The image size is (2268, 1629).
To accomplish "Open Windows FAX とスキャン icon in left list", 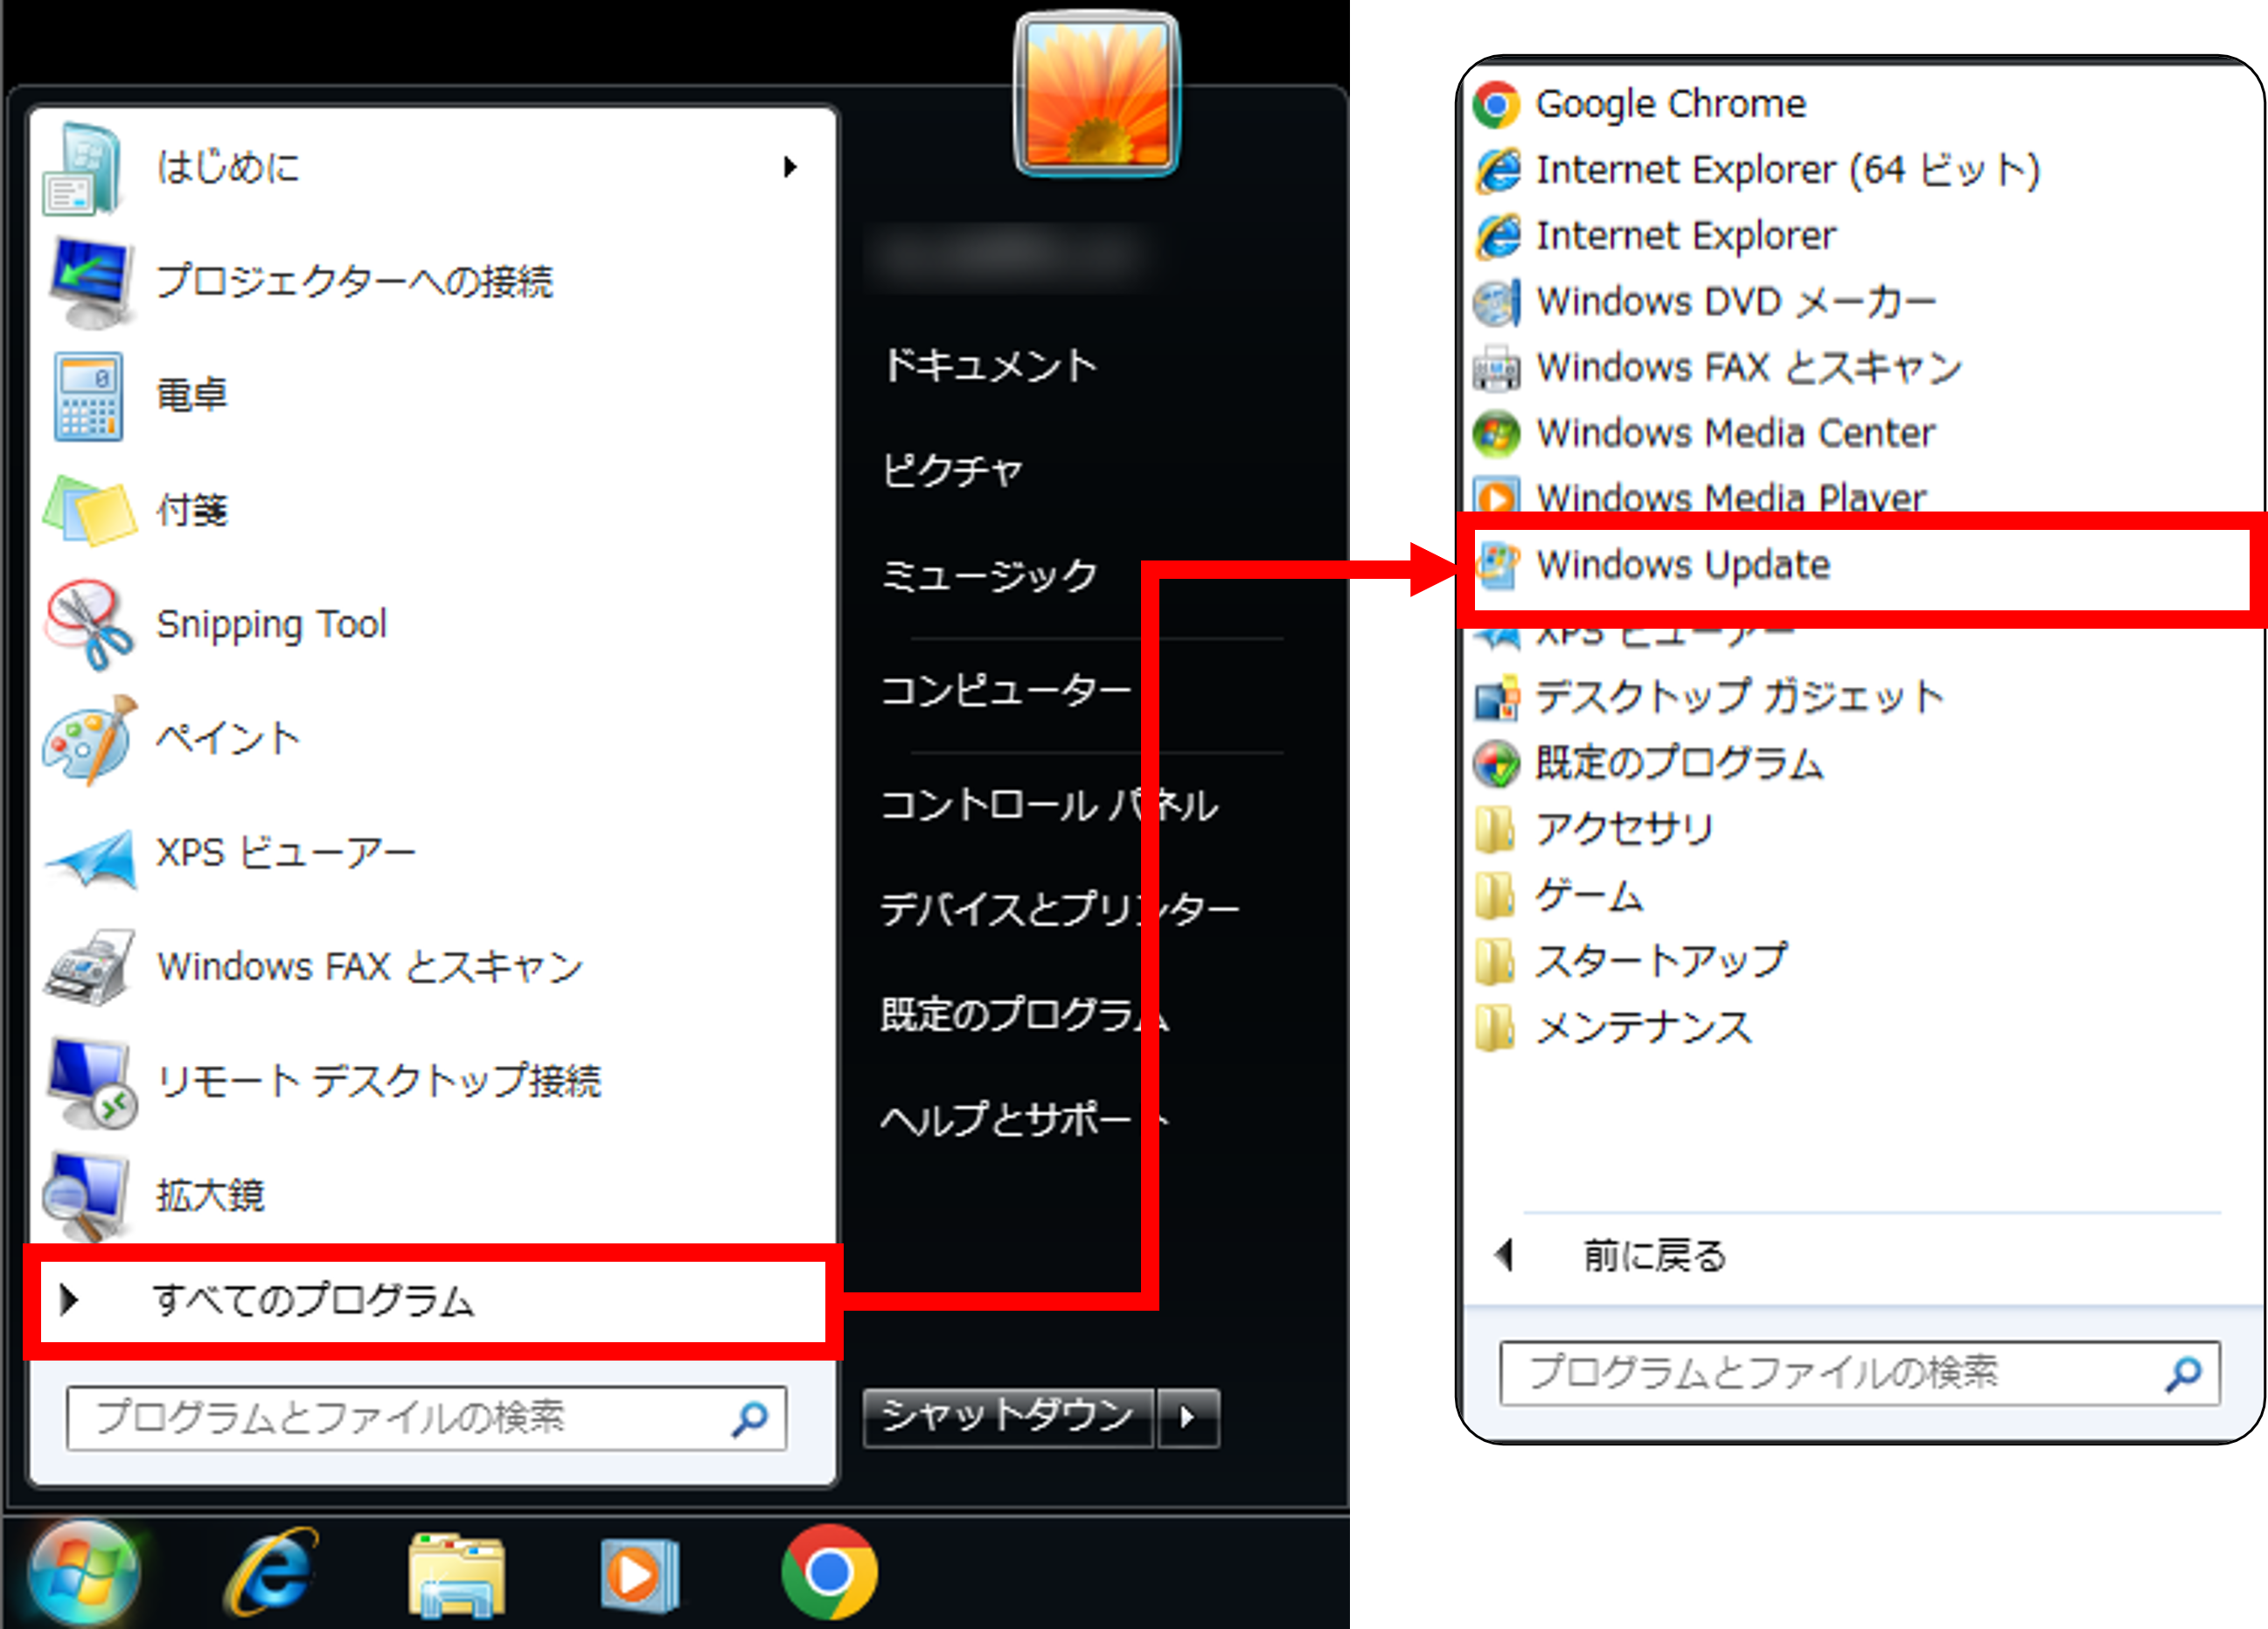I will coord(90,966).
